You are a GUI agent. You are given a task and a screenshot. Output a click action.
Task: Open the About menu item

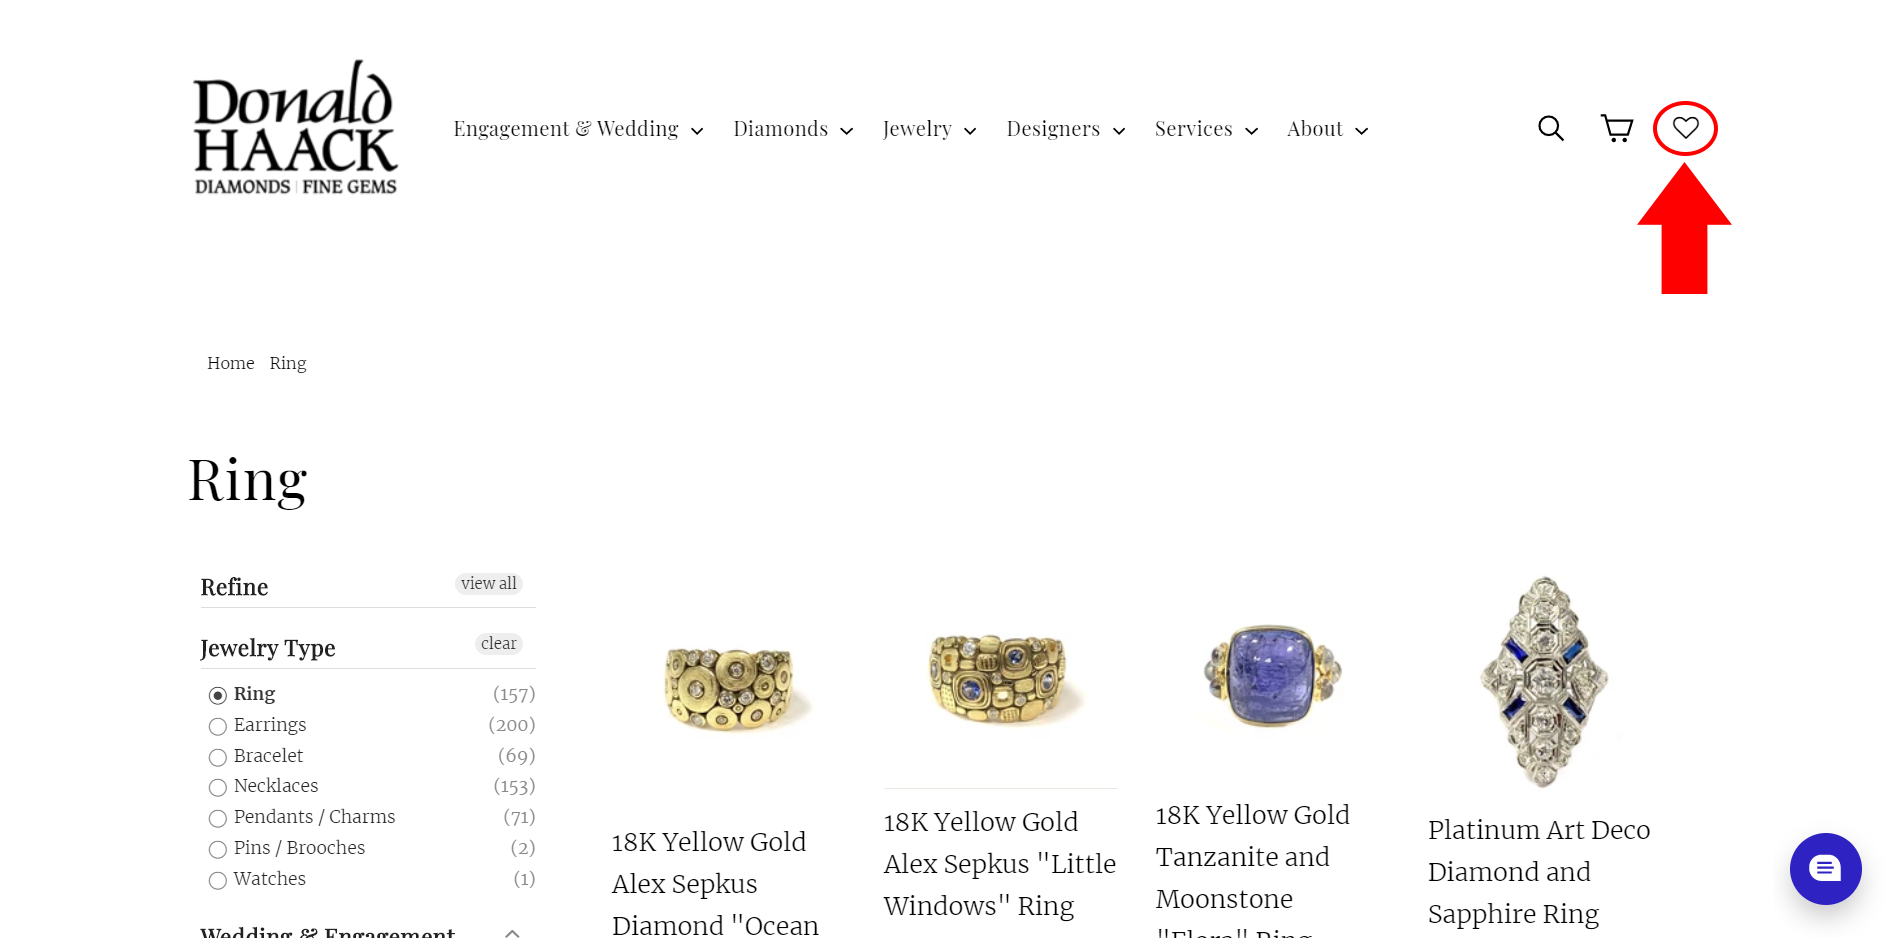pyautogui.click(x=1327, y=129)
